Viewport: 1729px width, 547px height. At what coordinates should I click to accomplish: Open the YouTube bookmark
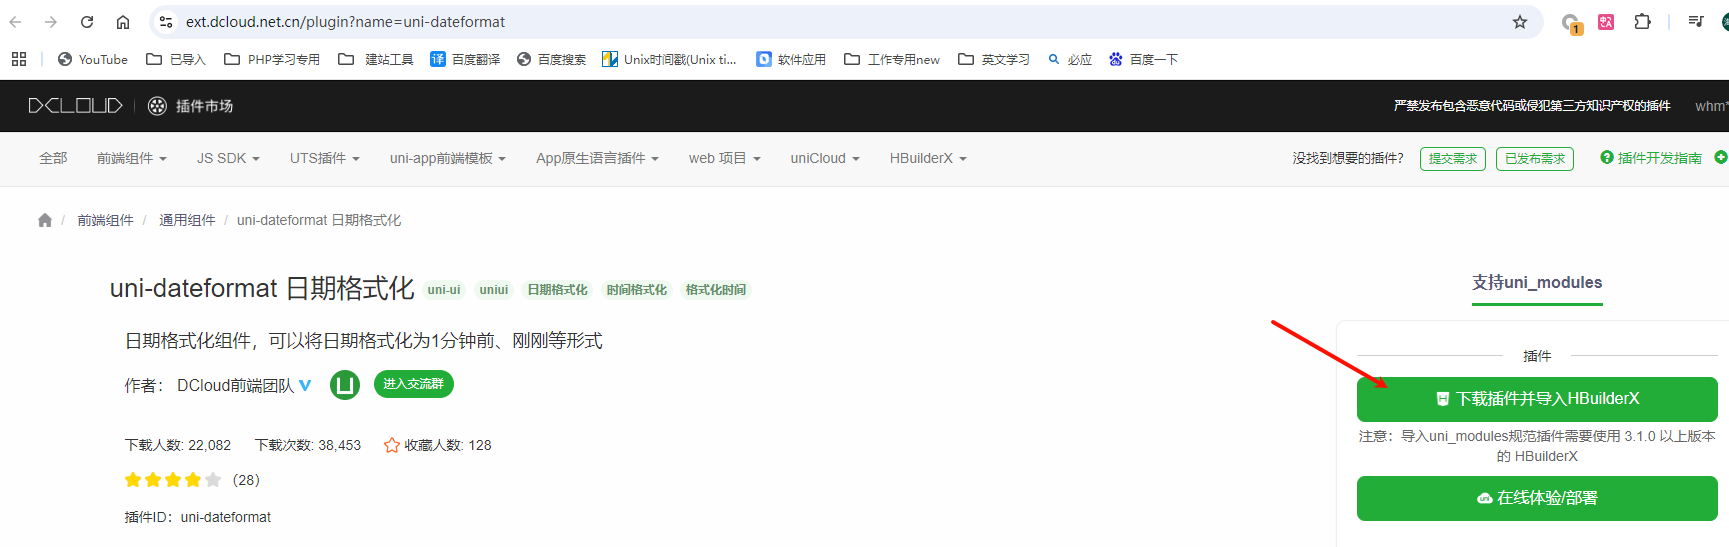93,59
